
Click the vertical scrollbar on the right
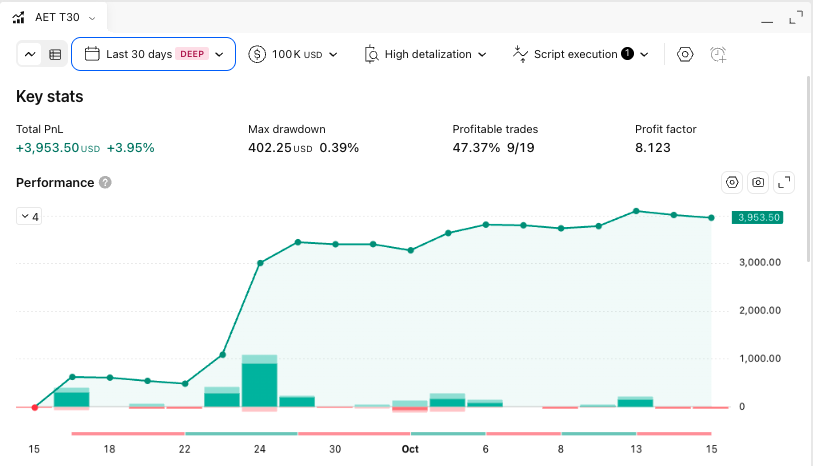click(808, 168)
